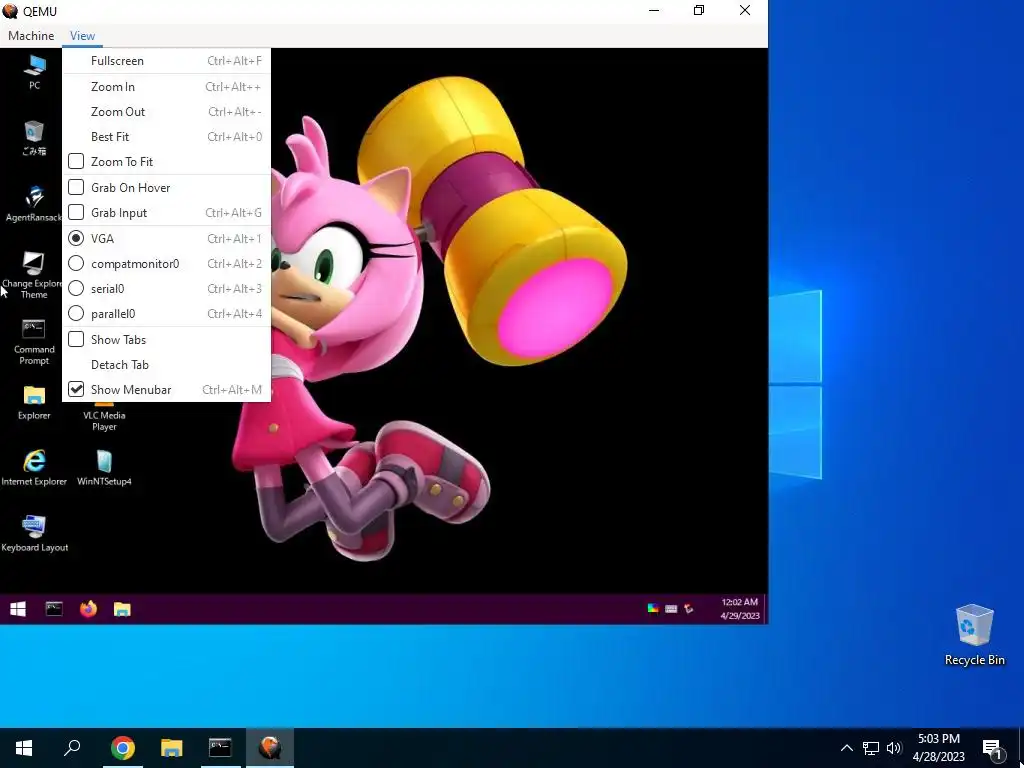The height and width of the screenshot is (768, 1024).
Task: Open the host notification center
Action: point(993,749)
